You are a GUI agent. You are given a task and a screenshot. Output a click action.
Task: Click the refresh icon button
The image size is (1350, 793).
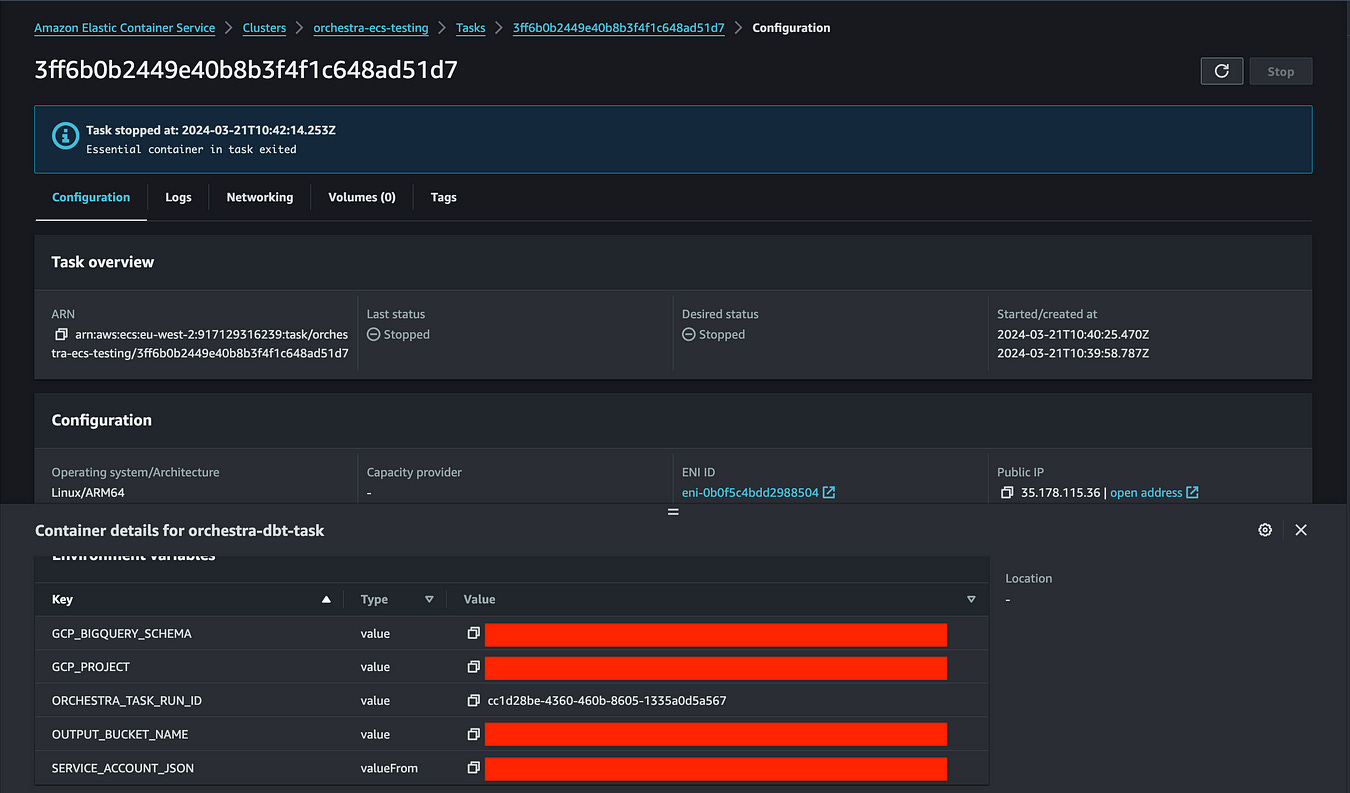coord(1221,71)
